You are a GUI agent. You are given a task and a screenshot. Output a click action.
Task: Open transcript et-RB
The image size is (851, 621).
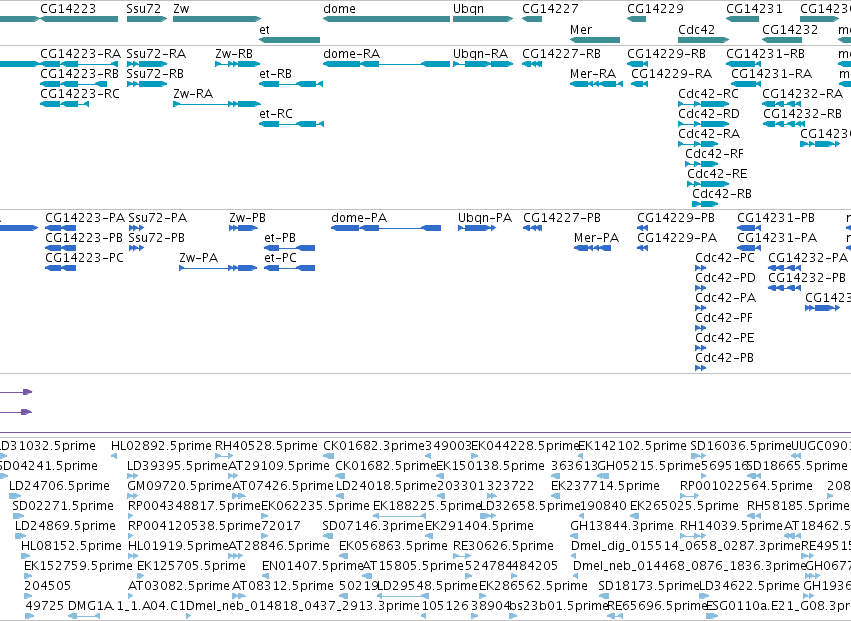276,74
